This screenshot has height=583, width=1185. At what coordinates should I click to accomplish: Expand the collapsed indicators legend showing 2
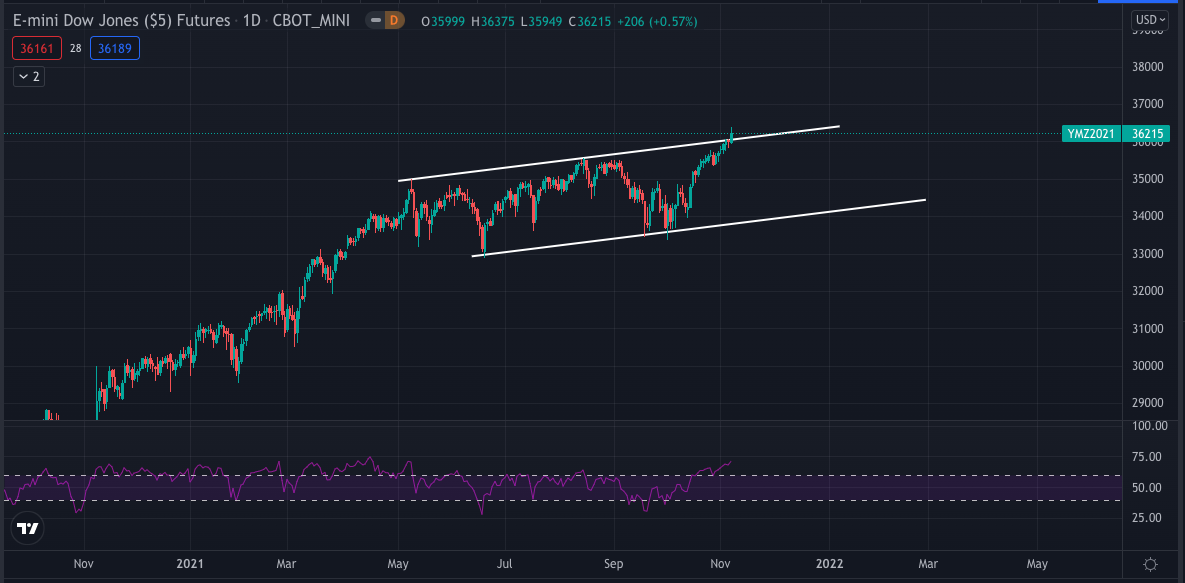click(x=29, y=76)
